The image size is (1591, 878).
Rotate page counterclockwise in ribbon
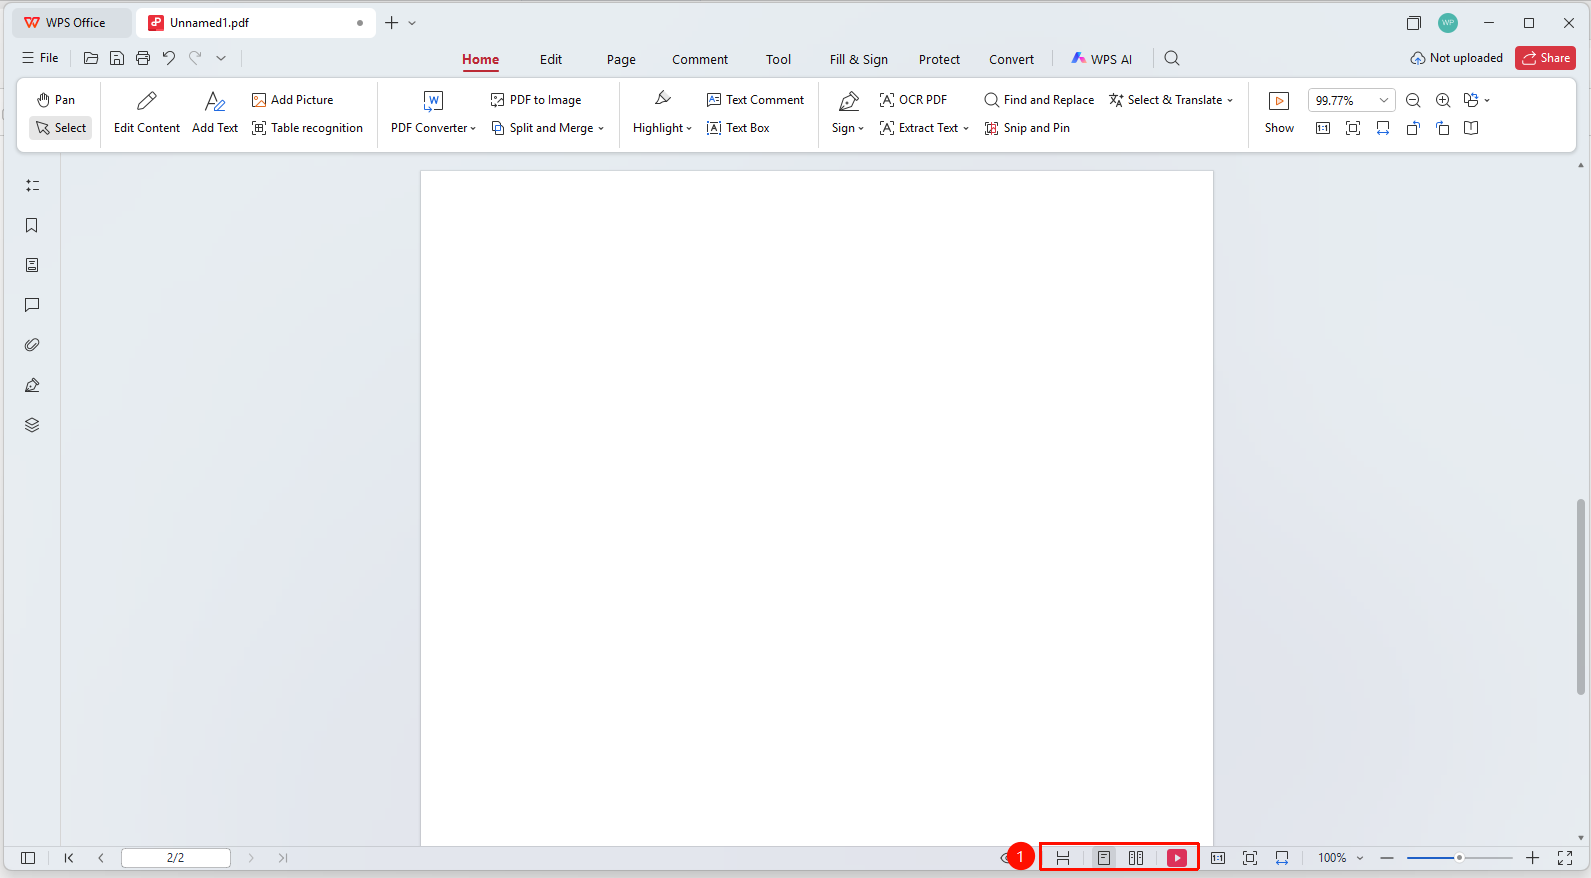tap(1413, 128)
